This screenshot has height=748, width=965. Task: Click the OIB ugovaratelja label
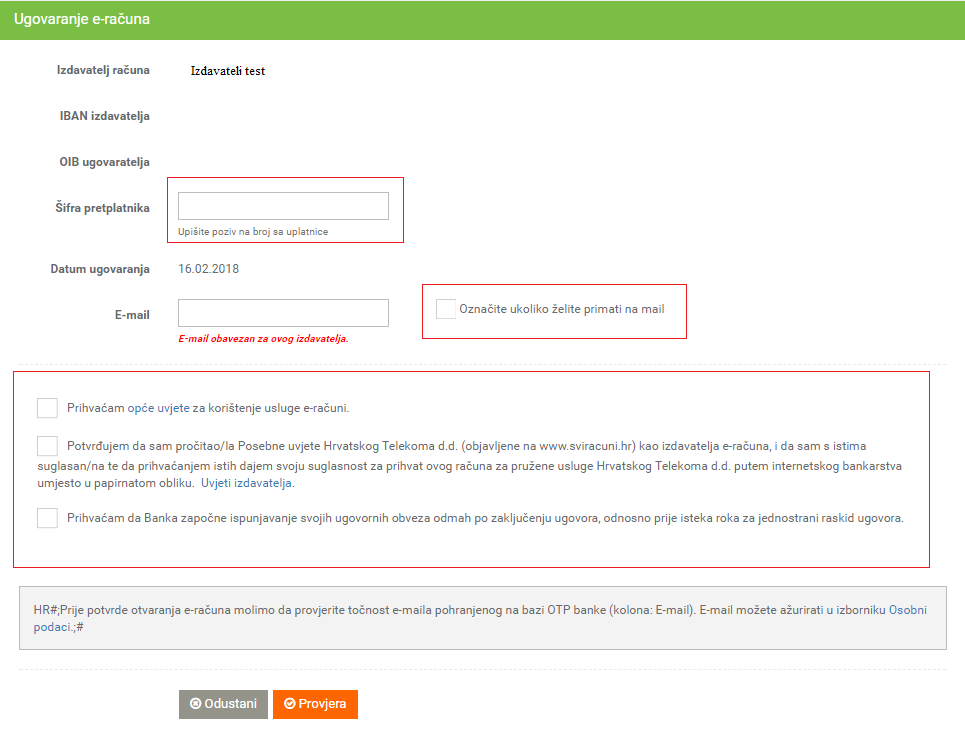pos(105,162)
